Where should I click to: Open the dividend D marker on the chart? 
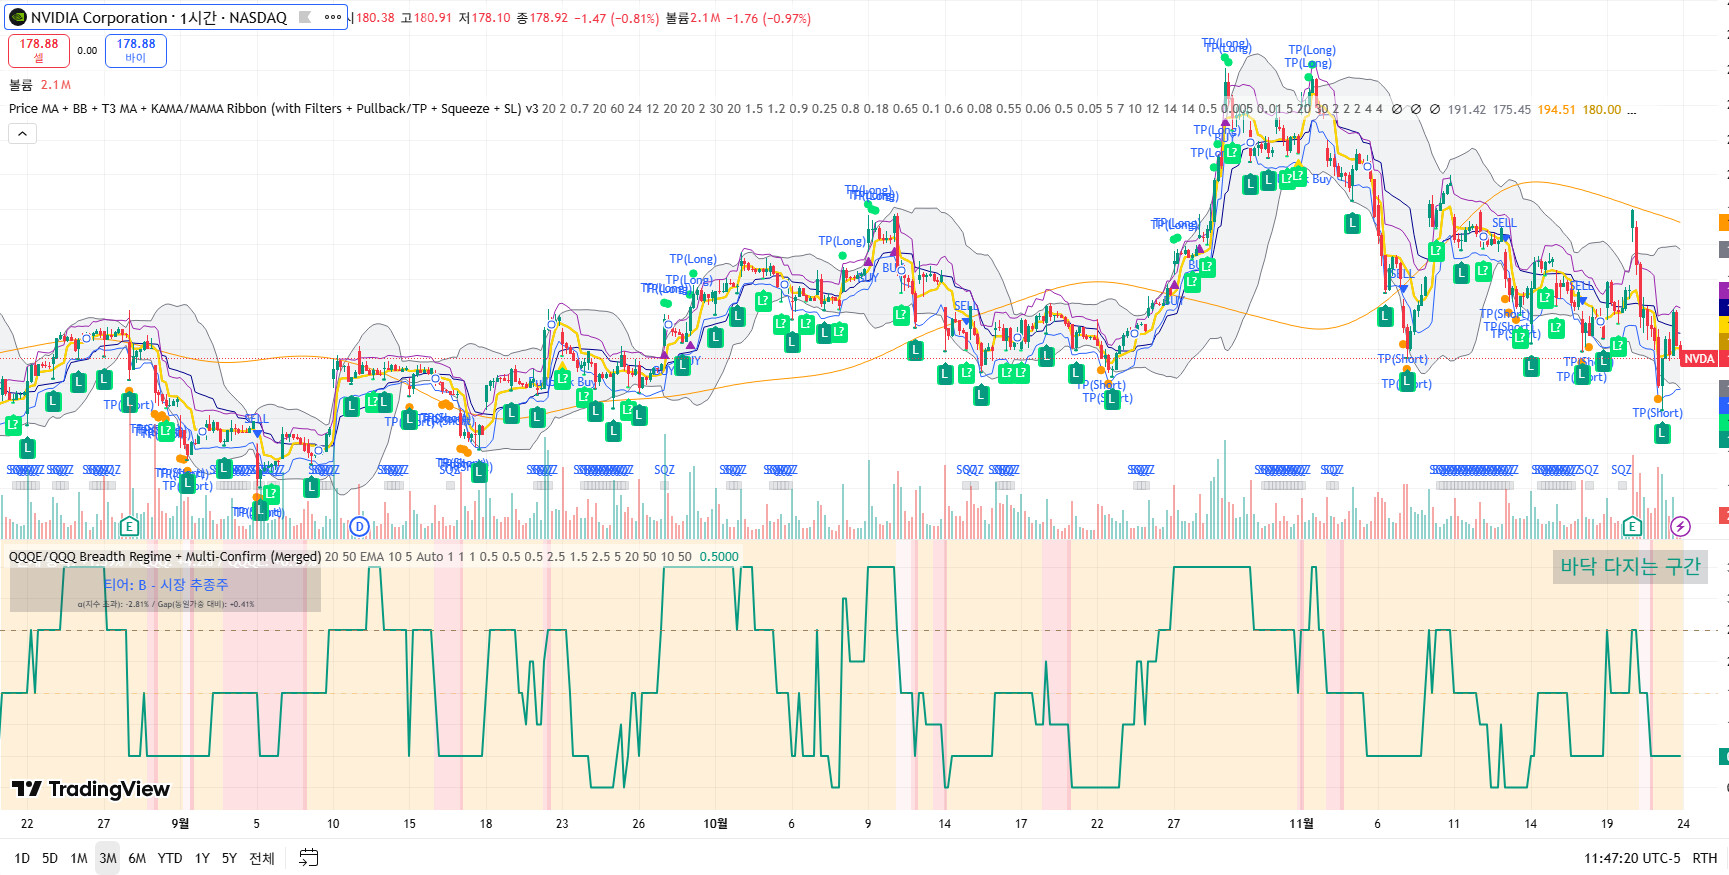(x=360, y=526)
